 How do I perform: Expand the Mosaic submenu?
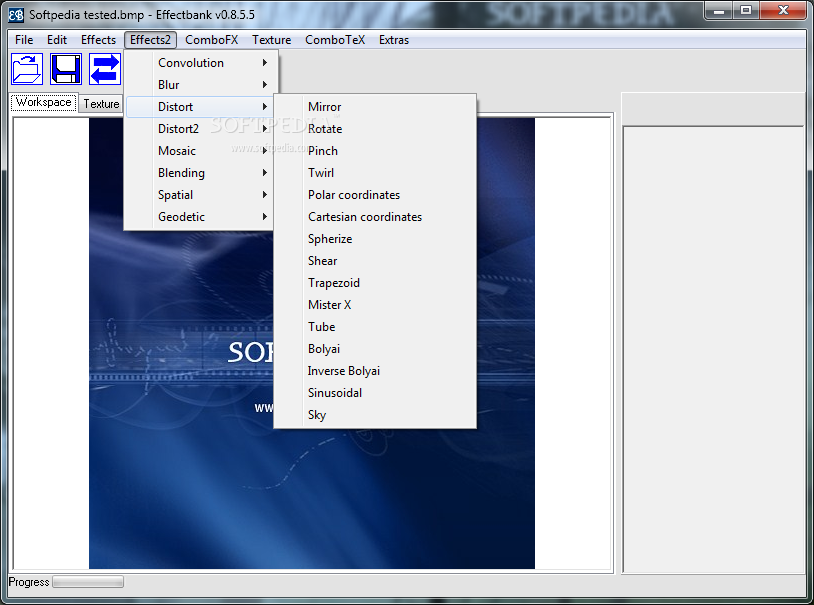pos(200,151)
